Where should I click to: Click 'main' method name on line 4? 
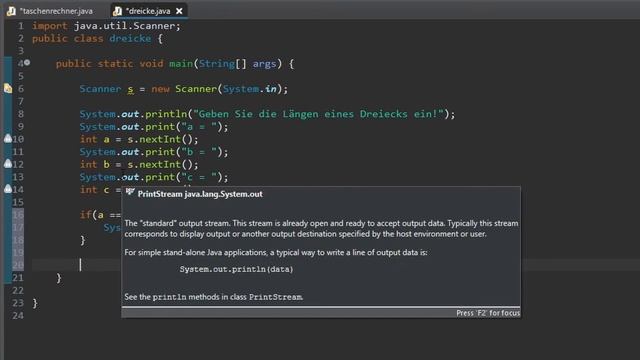[181, 64]
